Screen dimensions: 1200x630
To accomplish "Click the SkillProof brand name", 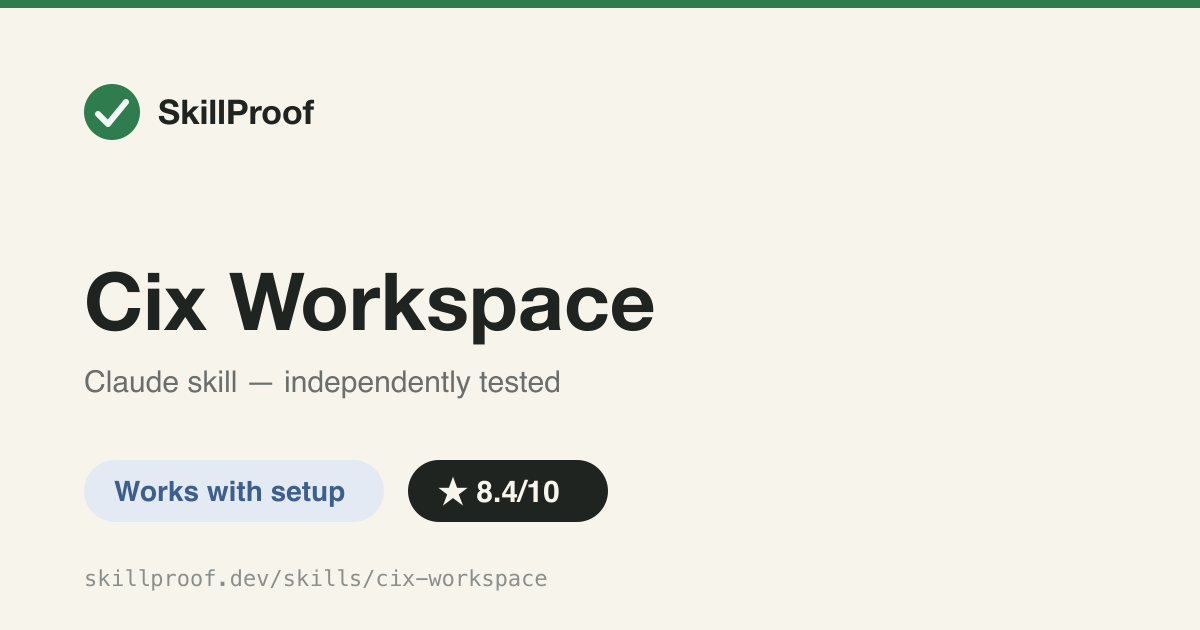I will click(236, 113).
